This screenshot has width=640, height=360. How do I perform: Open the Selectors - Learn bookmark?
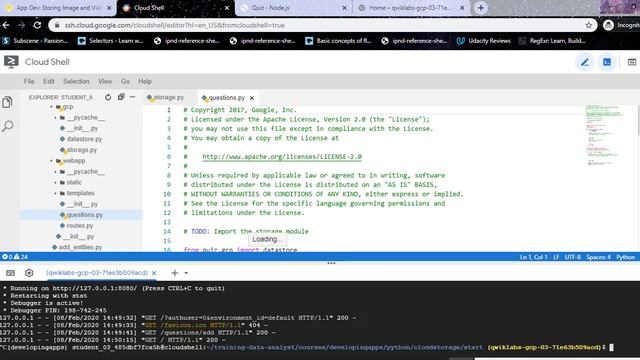point(111,41)
